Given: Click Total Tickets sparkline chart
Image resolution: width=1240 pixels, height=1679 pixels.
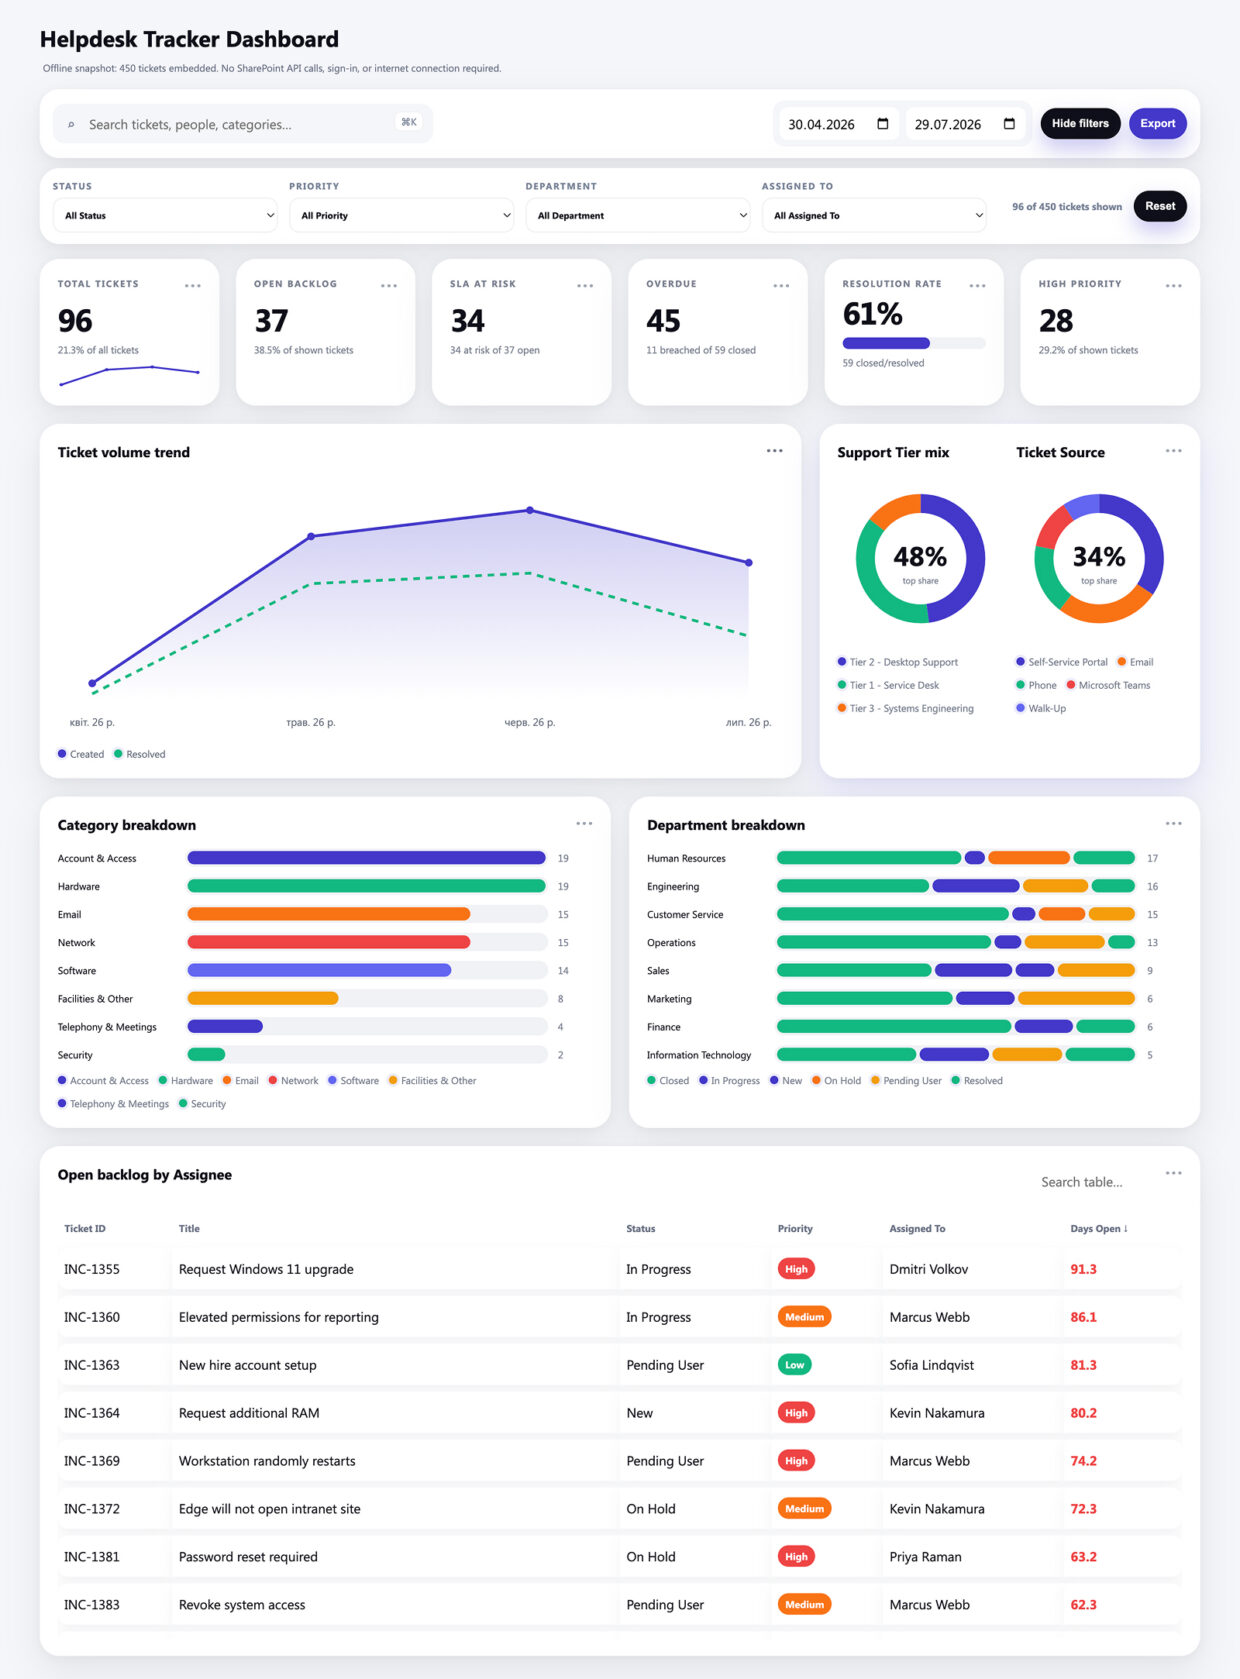Looking at the screenshot, I should pyautogui.click(x=129, y=375).
